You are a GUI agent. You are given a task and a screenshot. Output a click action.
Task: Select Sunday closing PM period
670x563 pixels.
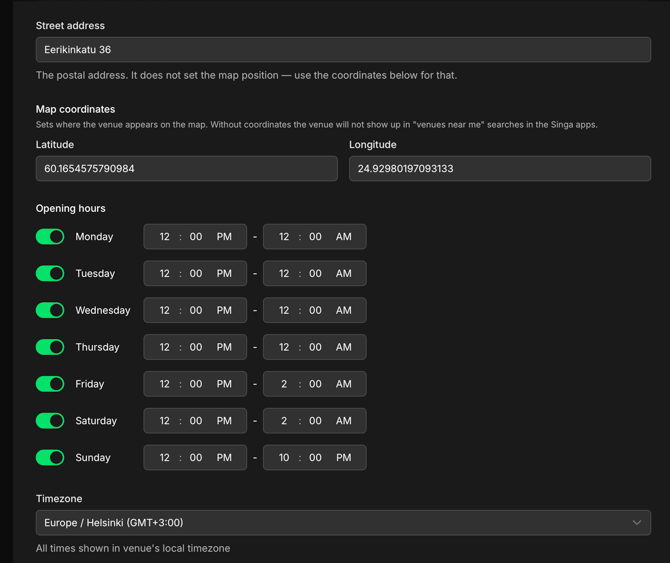[x=344, y=457]
